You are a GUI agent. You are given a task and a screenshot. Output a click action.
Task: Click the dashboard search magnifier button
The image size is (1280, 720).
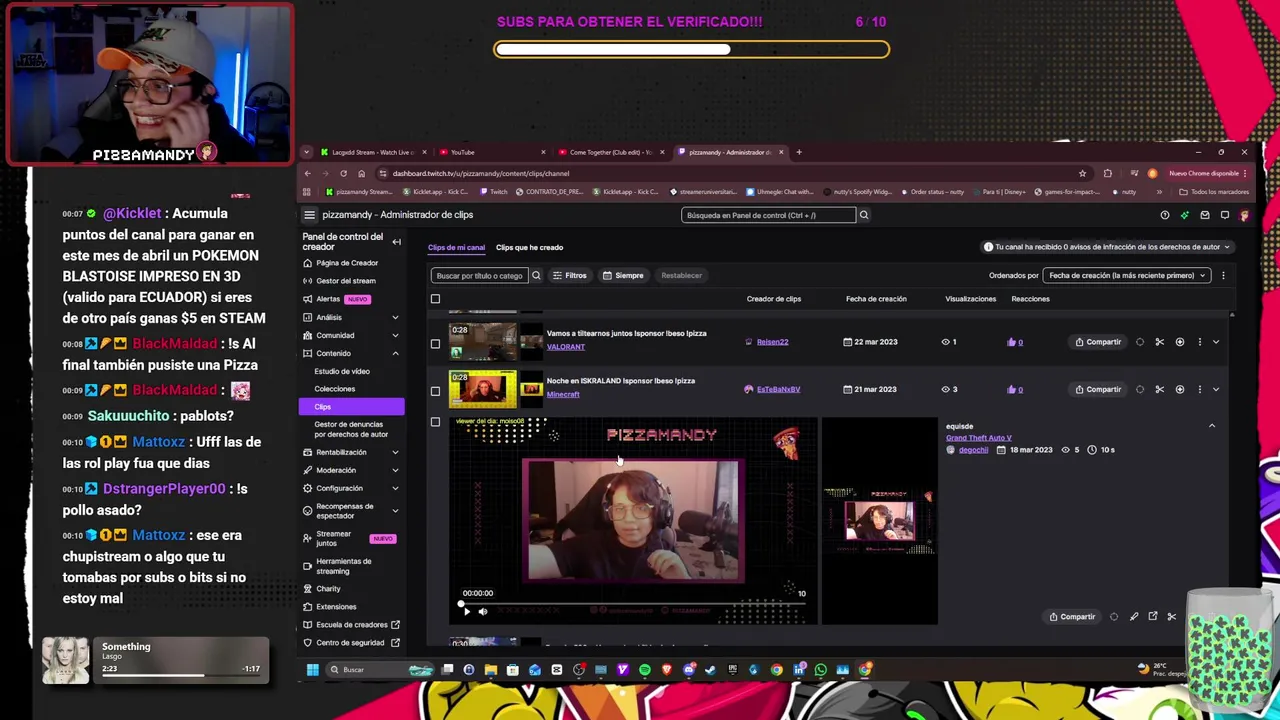864,215
